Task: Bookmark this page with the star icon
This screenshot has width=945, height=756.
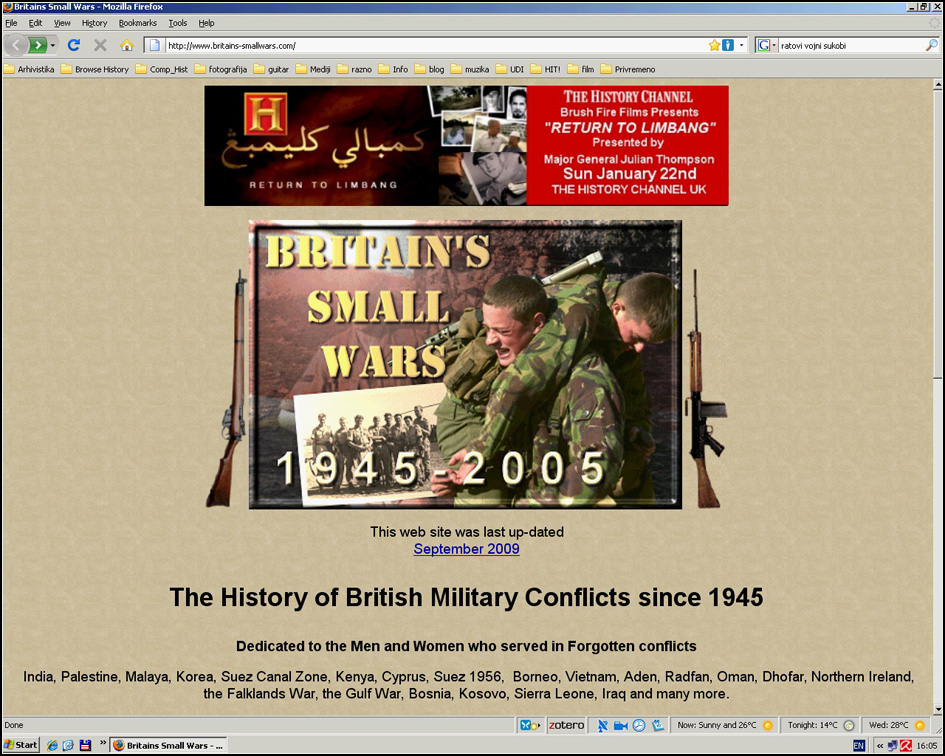Action: (714, 45)
